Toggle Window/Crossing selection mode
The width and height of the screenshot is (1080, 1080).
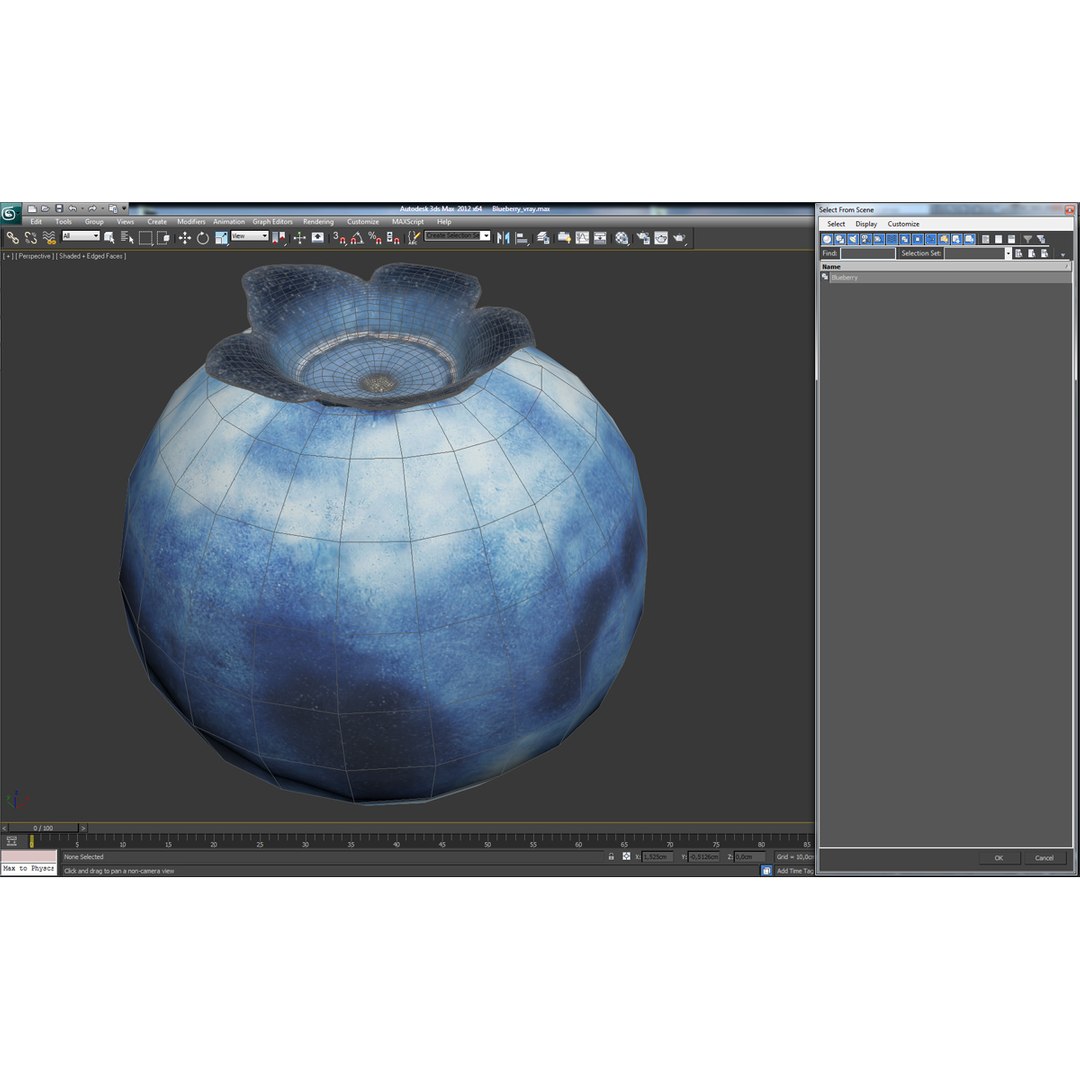163,238
